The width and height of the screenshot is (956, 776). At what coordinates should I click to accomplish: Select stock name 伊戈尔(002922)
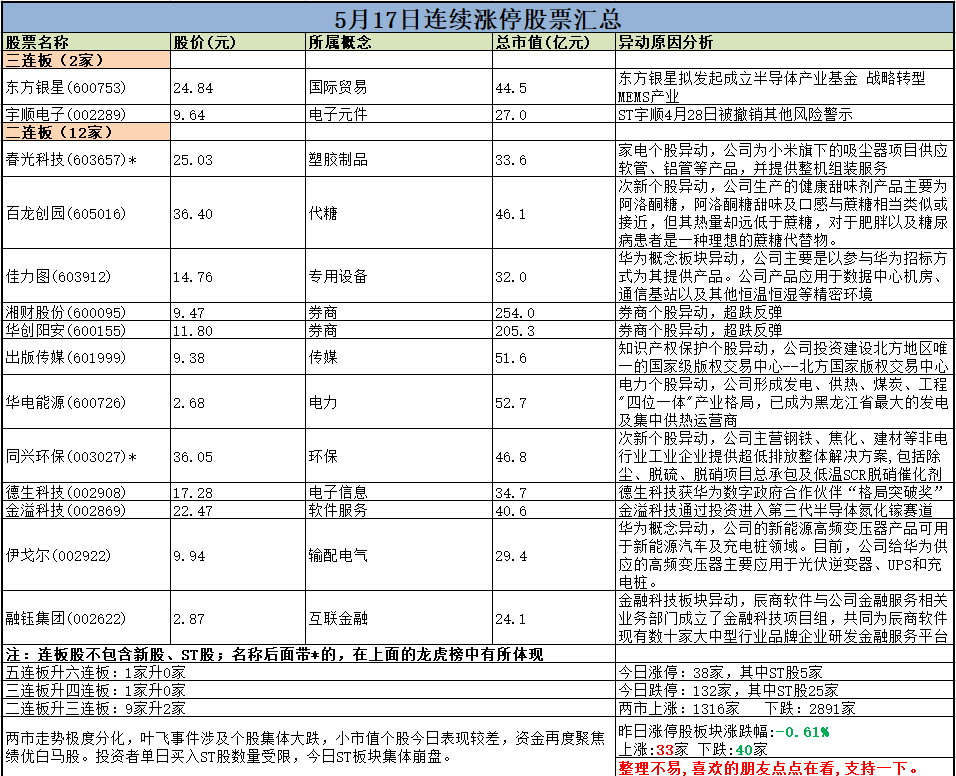click(59, 555)
